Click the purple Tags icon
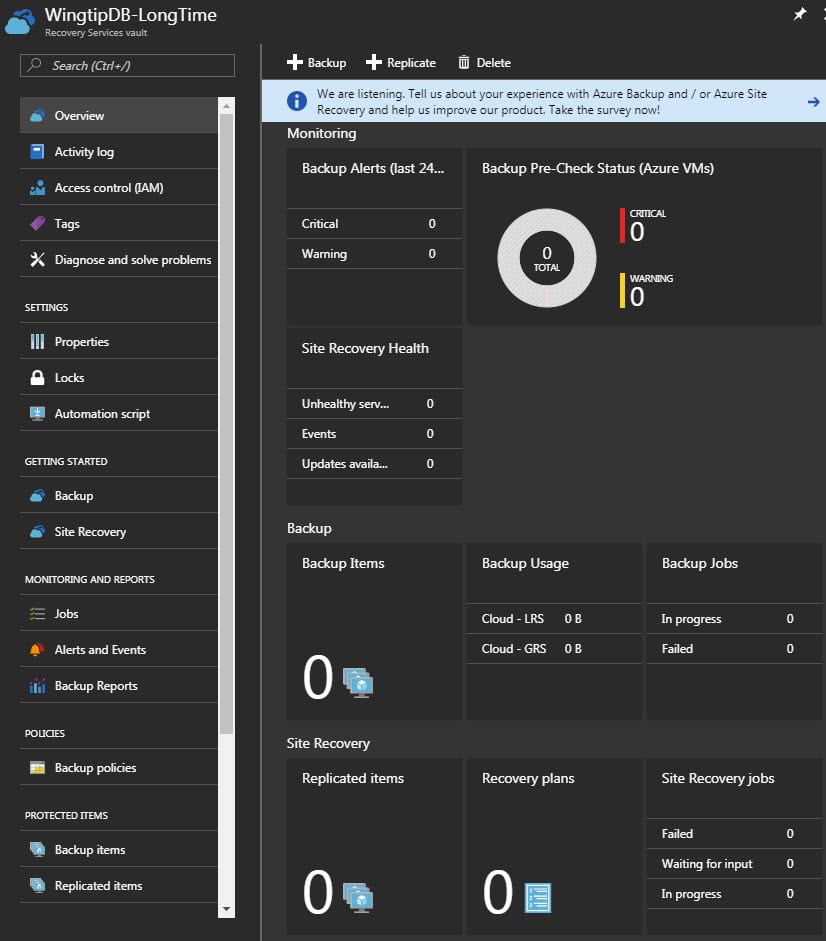The image size is (826, 941). click(37, 223)
